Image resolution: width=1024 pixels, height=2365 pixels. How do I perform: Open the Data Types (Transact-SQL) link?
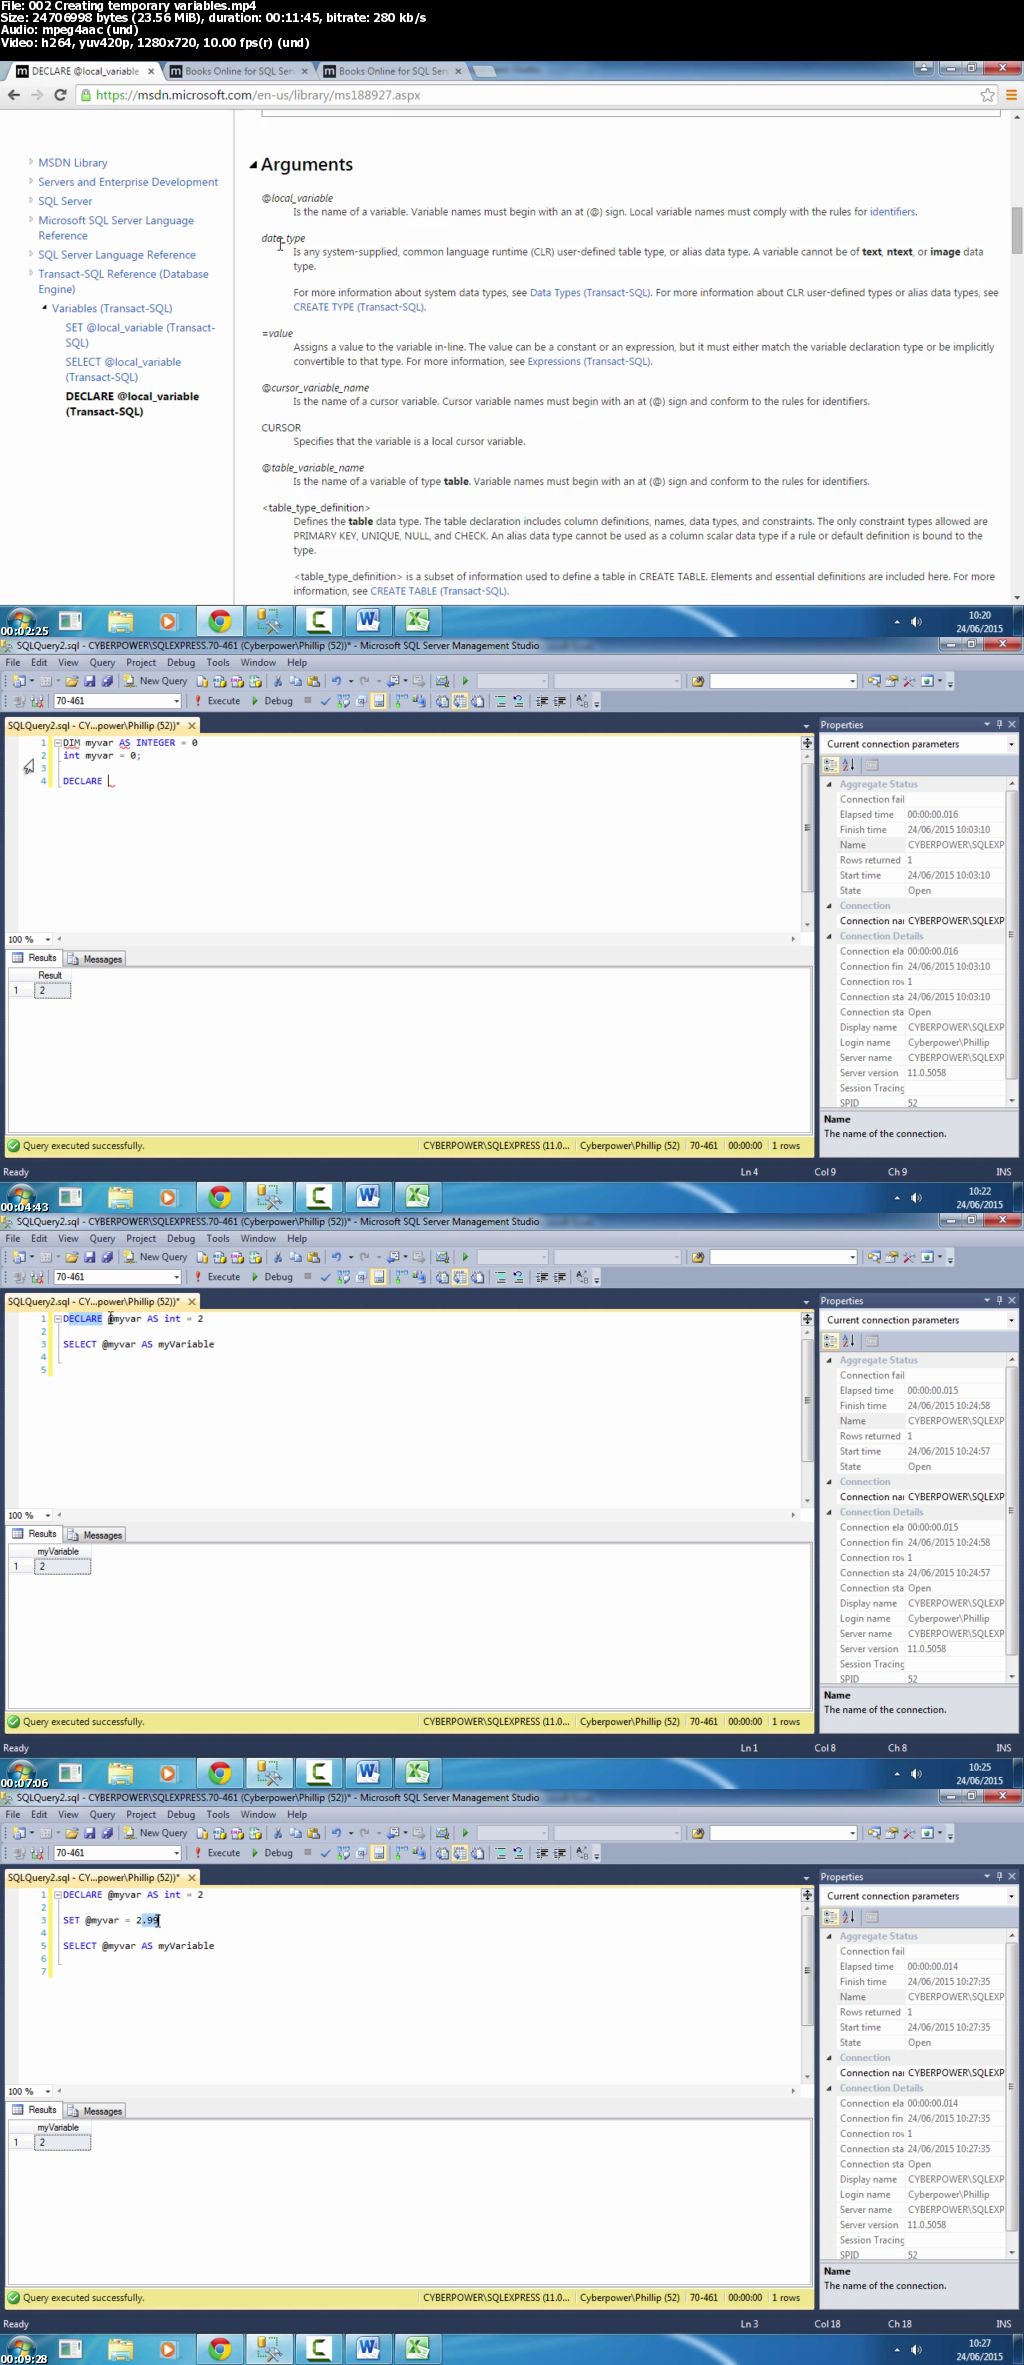(x=590, y=293)
